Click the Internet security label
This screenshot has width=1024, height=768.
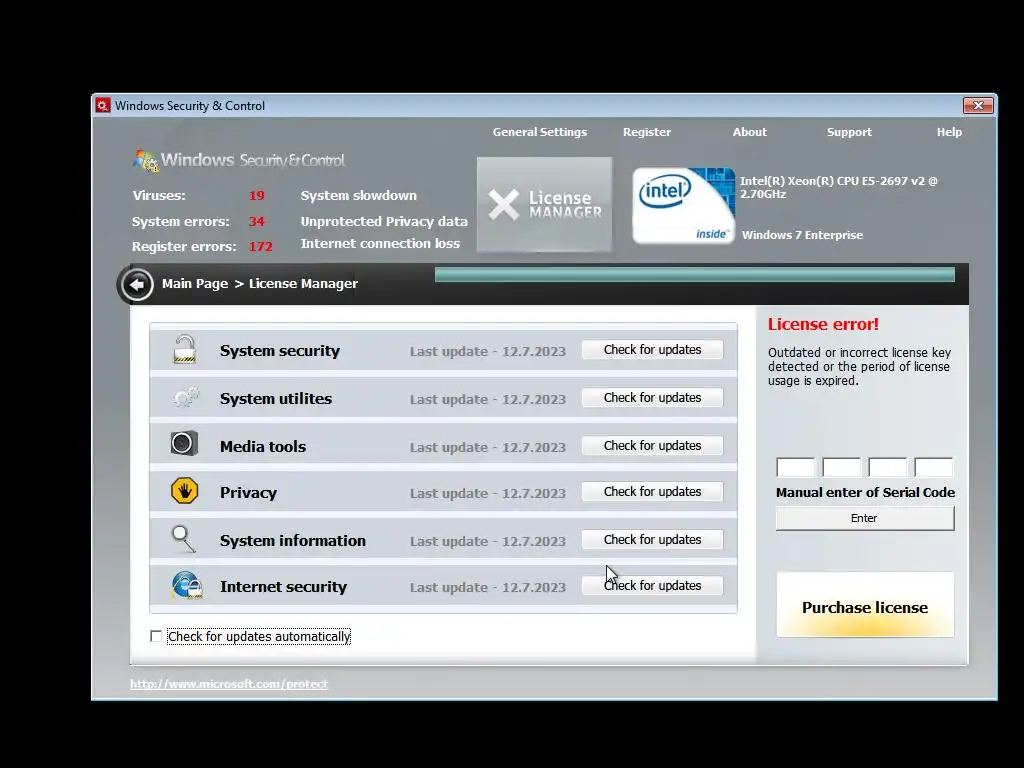pos(283,586)
